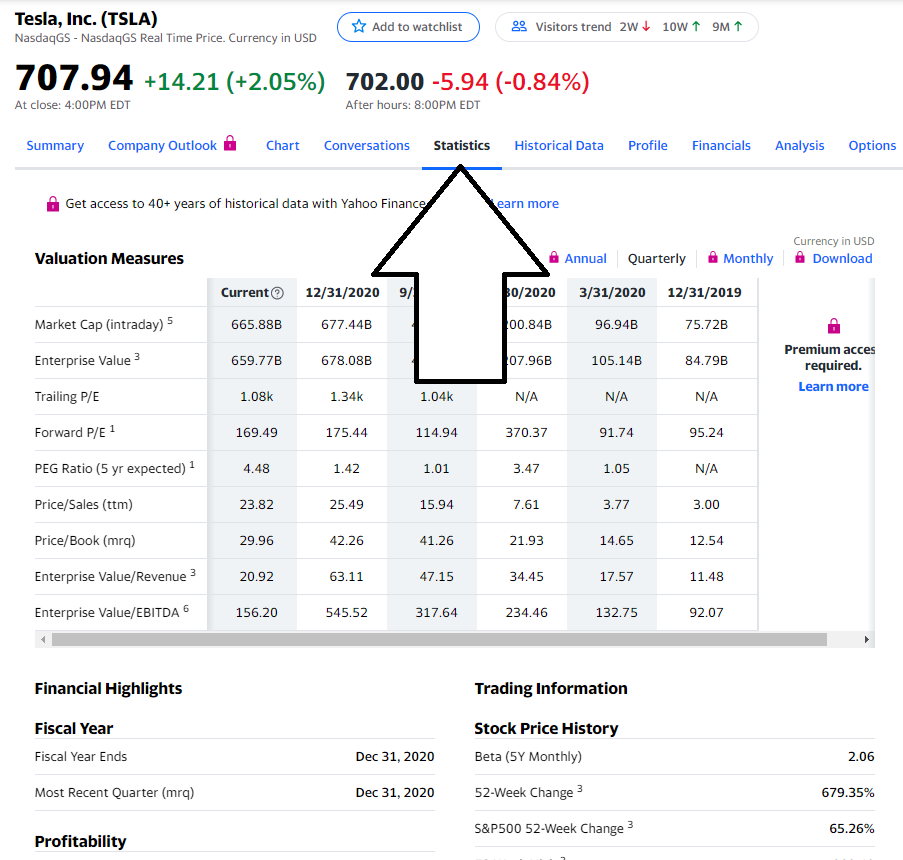This screenshot has height=860, width=903.
Task: Select the Quarterly valuation view
Action: click(x=657, y=259)
